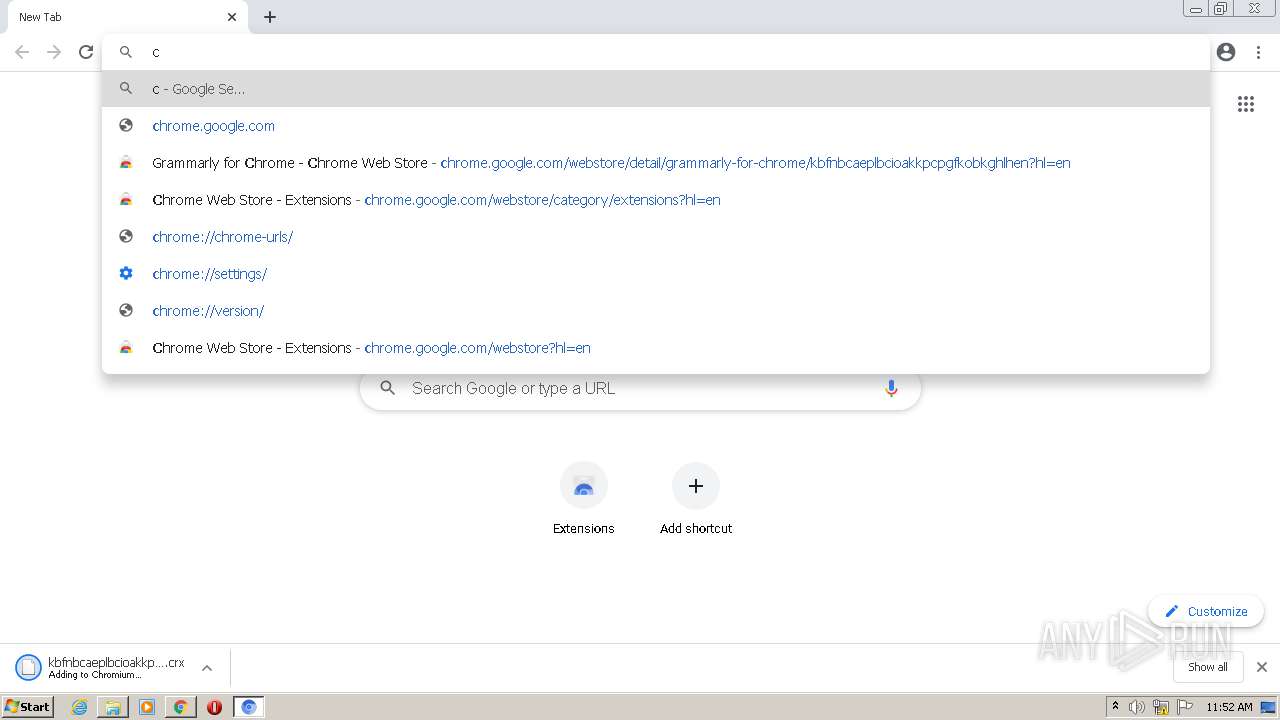Select the active Chromium taskbar button
The height and width of the screenshot is (720, 1280).
click(249, 707)
